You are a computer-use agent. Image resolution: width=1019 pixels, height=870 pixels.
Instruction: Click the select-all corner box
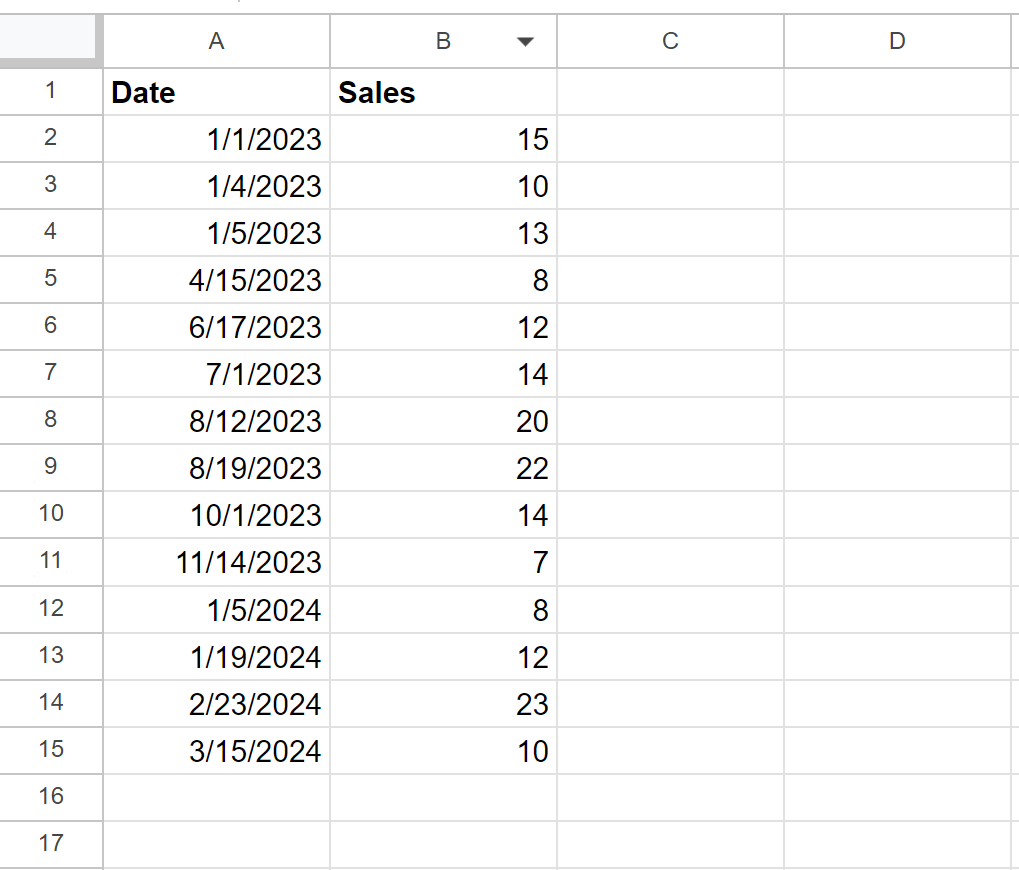(51, 41)
